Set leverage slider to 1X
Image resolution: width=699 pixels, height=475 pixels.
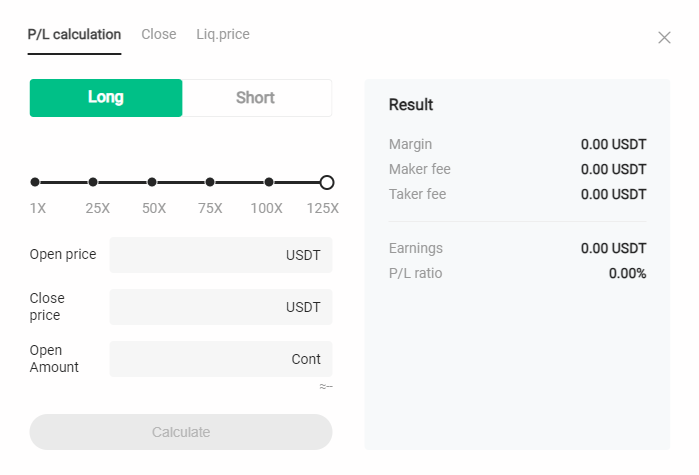click(35, 182)
